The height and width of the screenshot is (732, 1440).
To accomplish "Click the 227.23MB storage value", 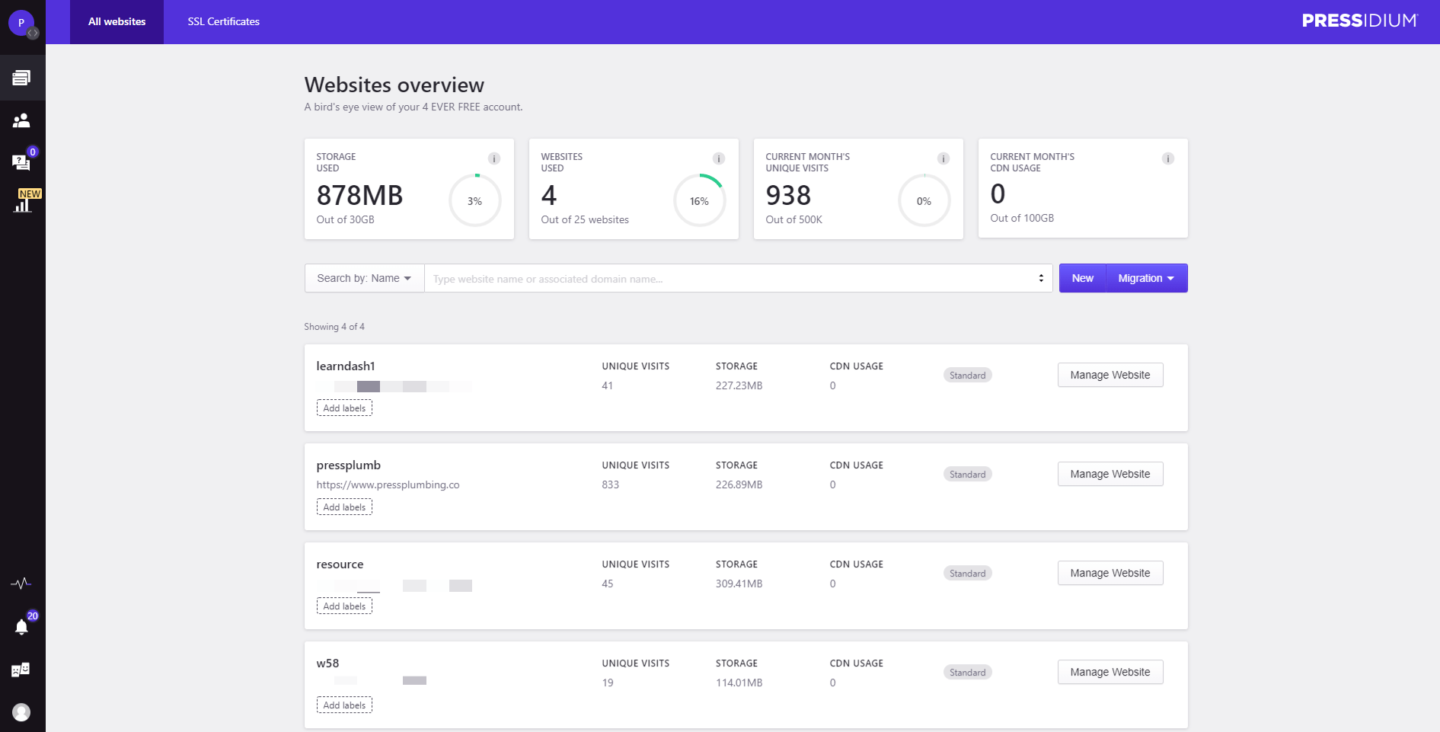I will [739, 386].
